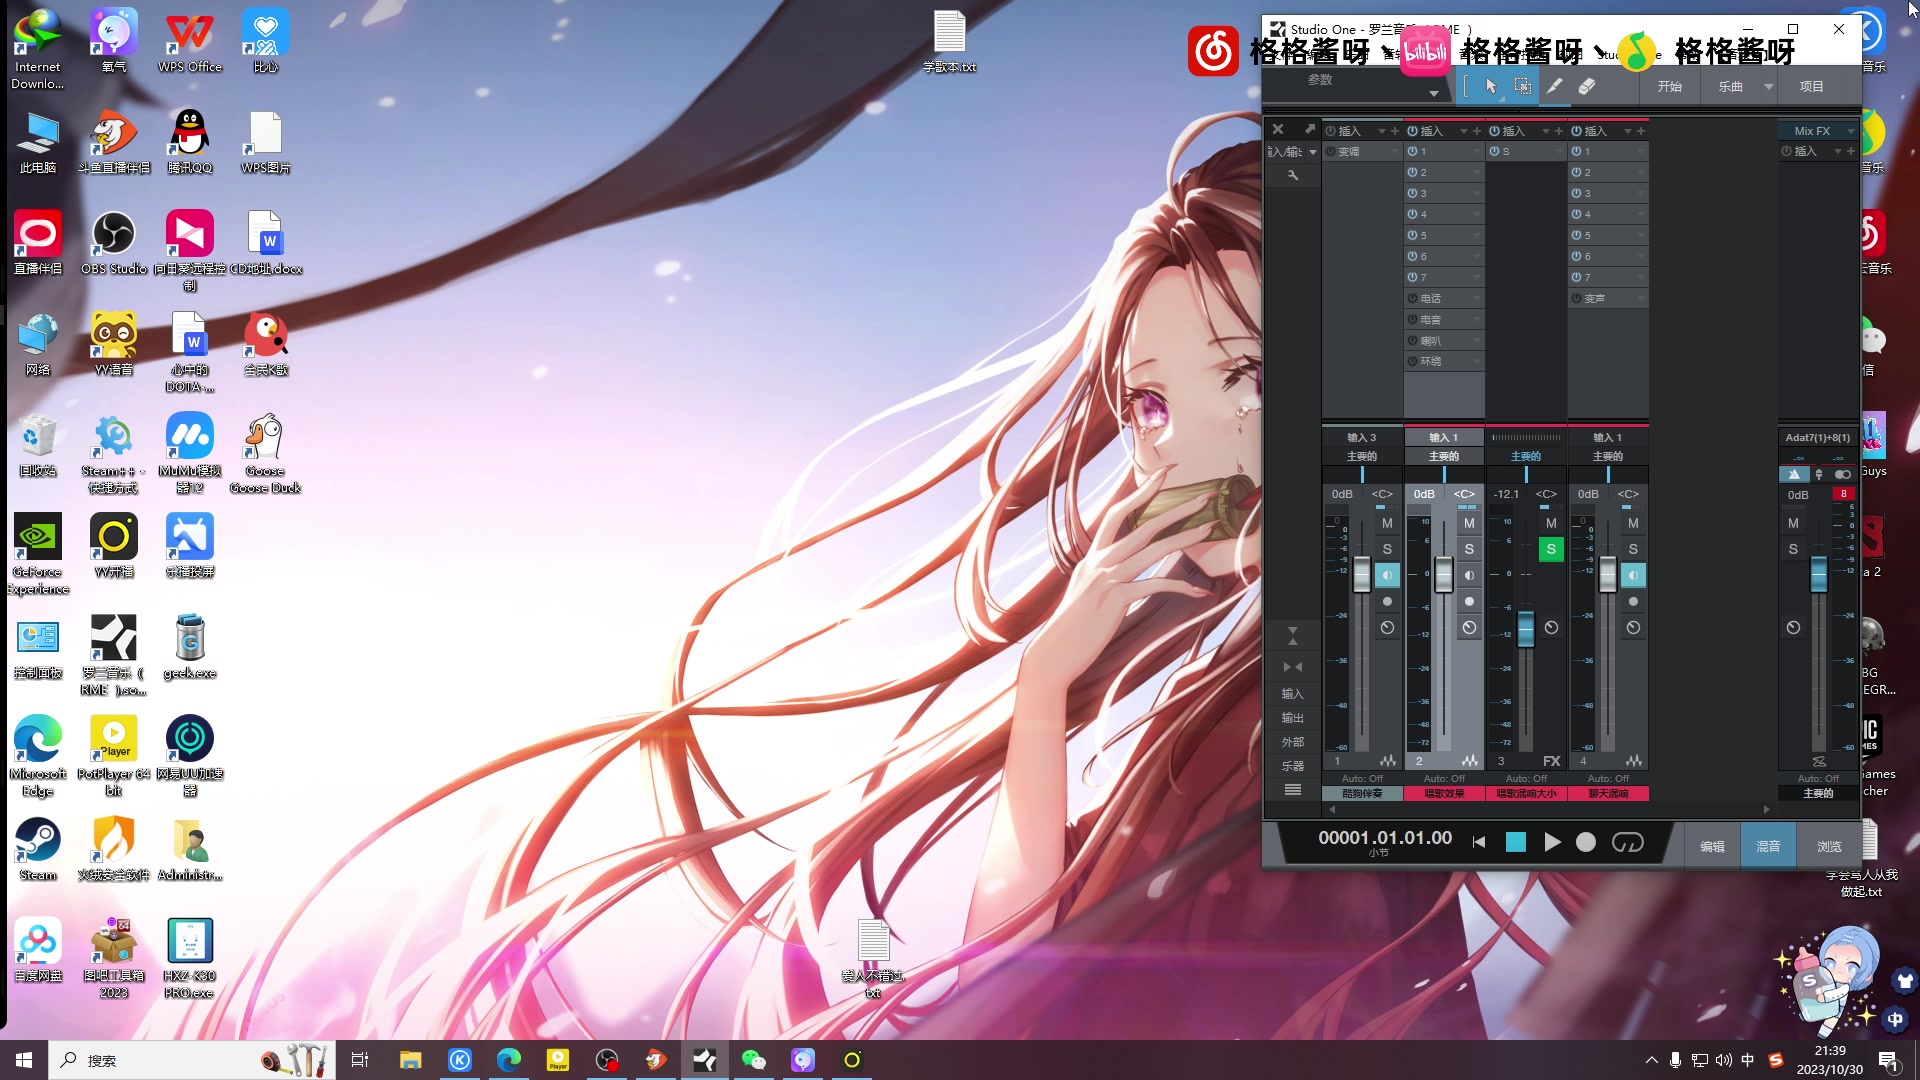
Task: Close the mixer using the X icon
Action: tap(1277, 129)
